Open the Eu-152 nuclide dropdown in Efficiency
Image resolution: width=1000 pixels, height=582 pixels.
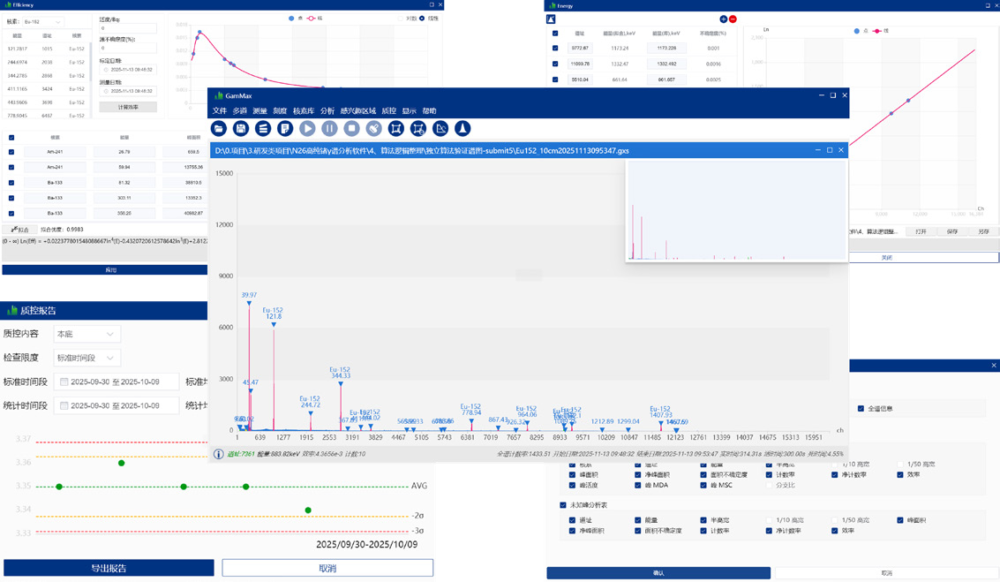43,22
